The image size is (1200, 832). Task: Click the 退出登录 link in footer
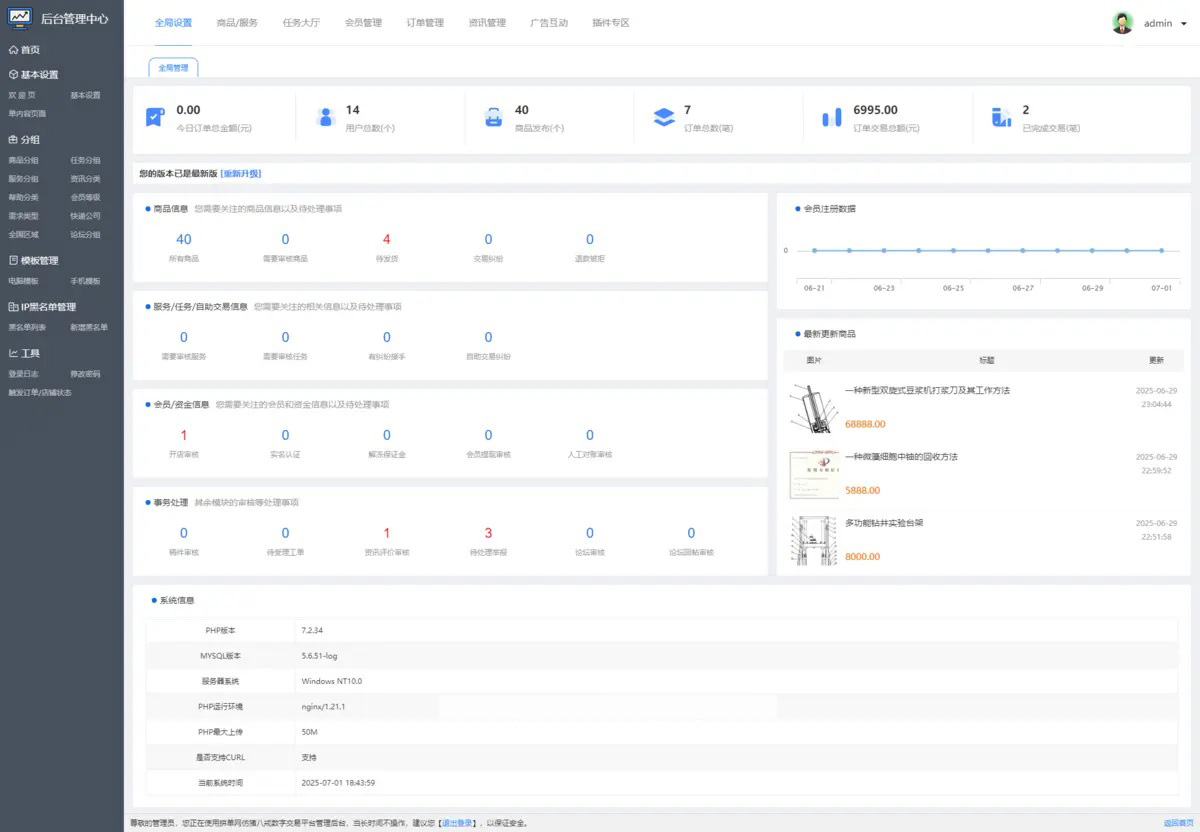[x=458, y=823]
